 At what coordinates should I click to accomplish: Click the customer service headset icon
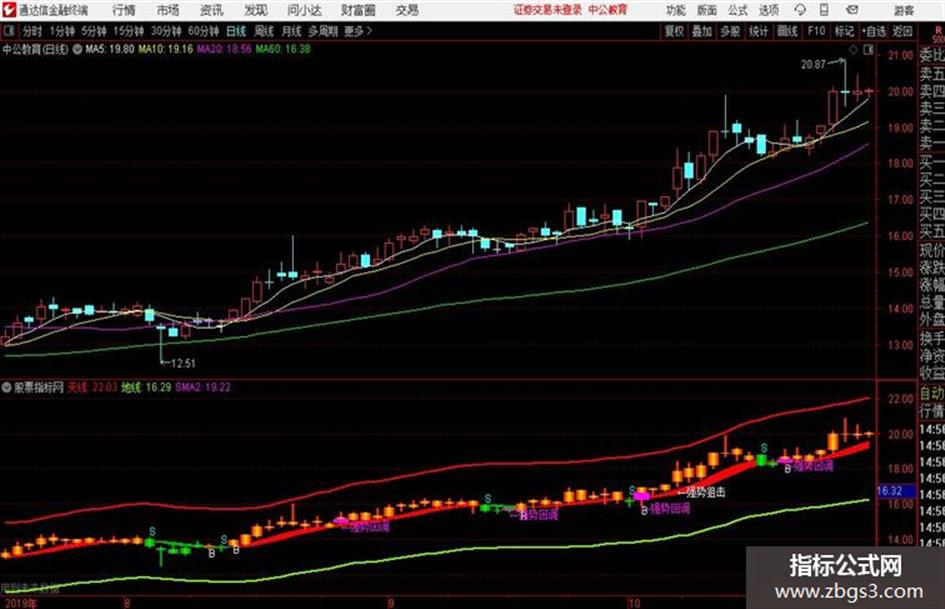tap(800, 10)
